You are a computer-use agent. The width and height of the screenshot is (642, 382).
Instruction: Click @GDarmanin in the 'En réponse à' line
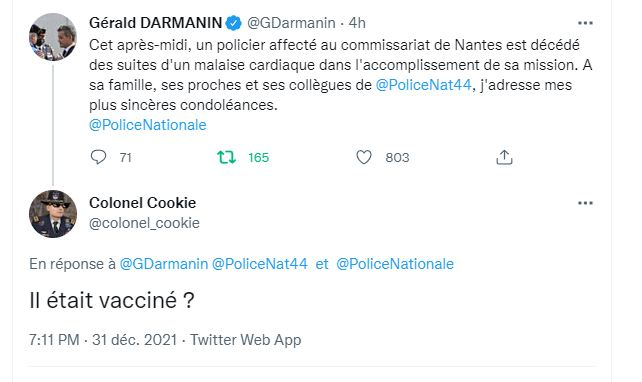(x=164, y=264)
